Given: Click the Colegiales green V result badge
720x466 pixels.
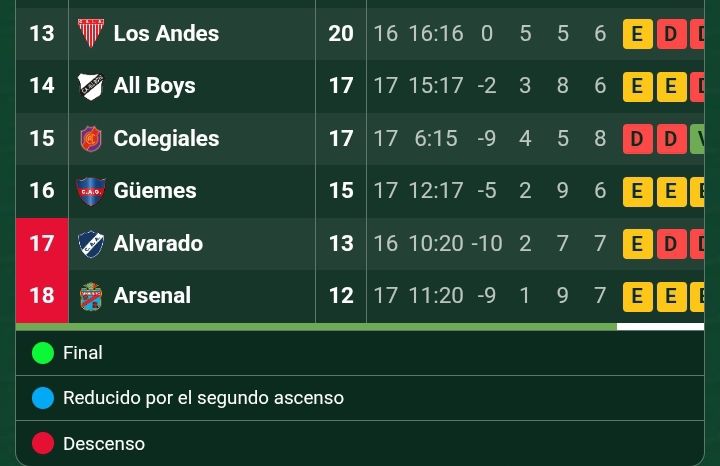Looking at the screenshot, I should [x=697, y=139].
